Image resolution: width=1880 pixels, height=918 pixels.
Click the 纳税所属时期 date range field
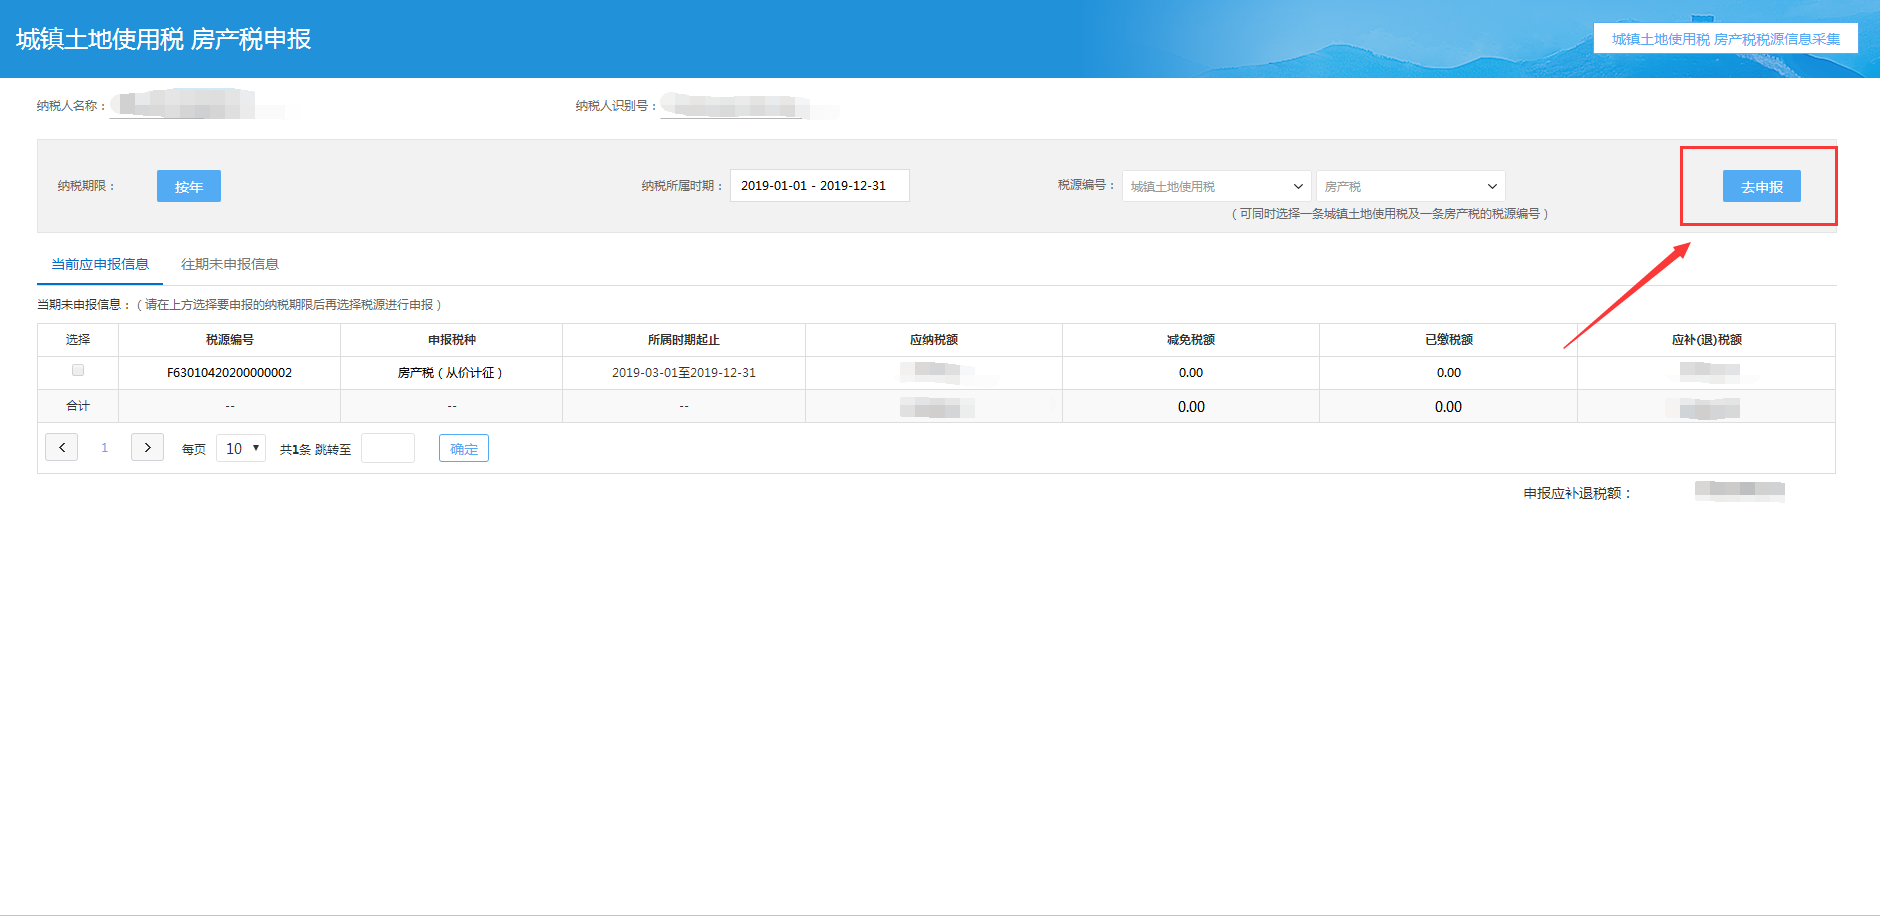(x=819, y=185)
